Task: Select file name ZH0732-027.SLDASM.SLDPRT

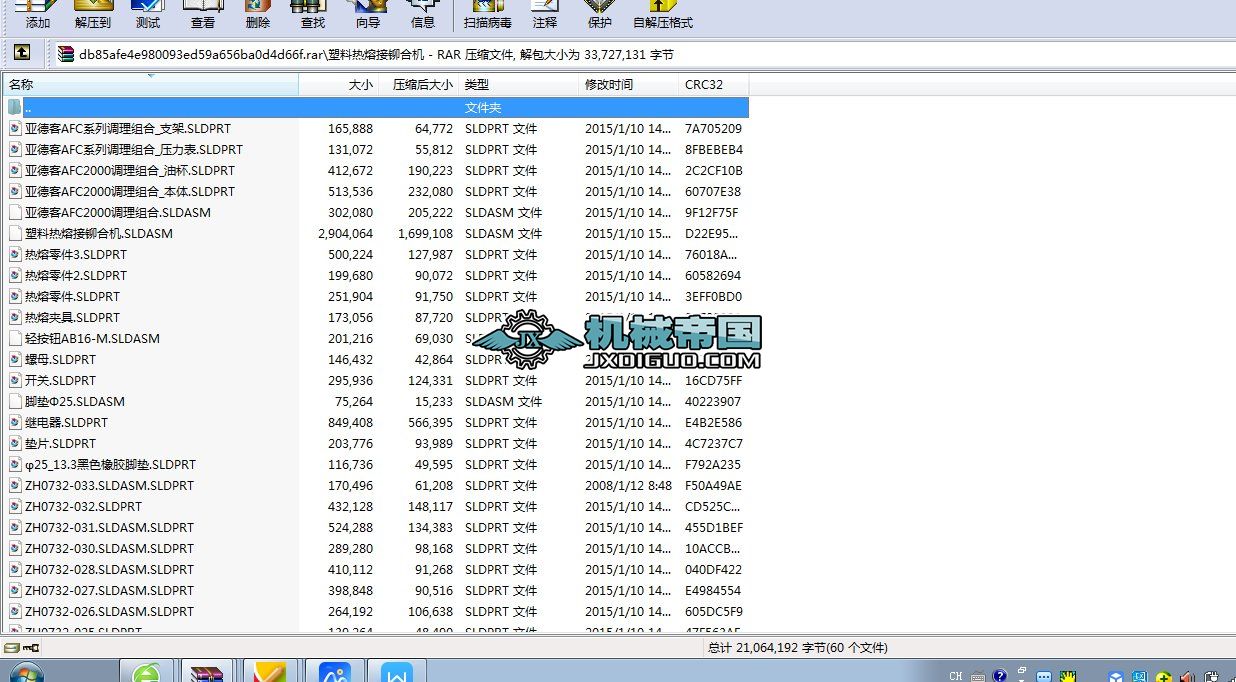Action: click(109, 590)
